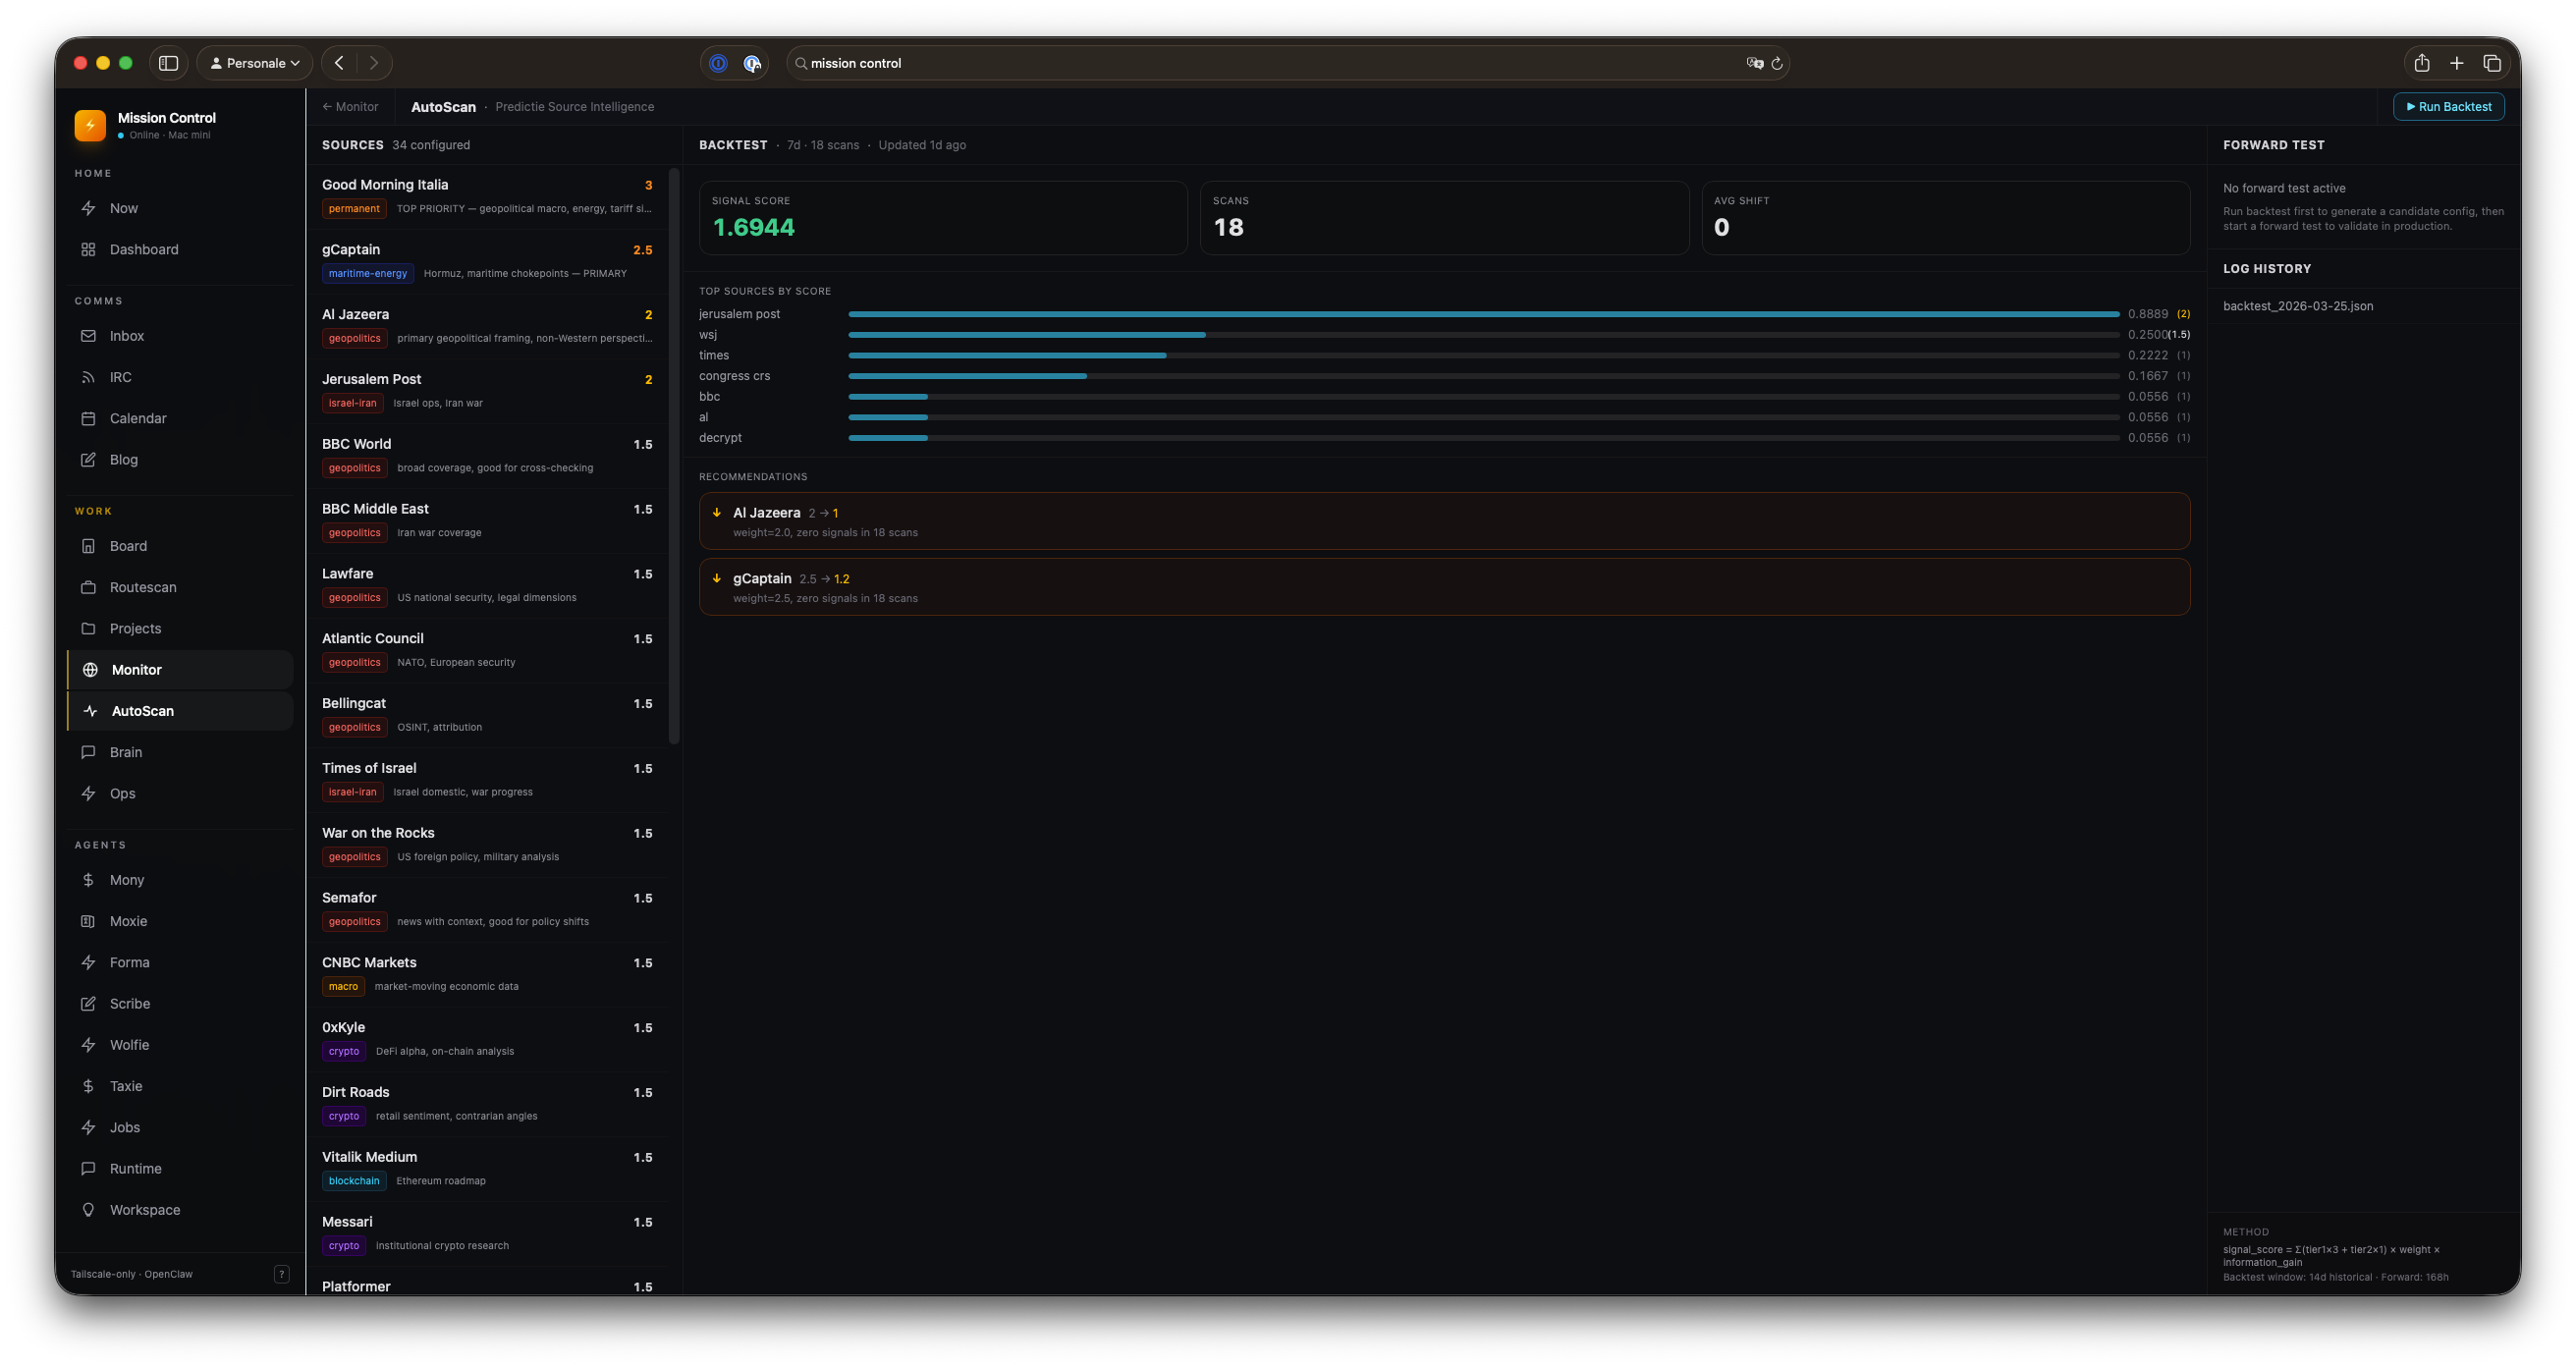Switch to the Monitor section in sidebar
Screen dimensions: 2576x1368
point(136,669)
